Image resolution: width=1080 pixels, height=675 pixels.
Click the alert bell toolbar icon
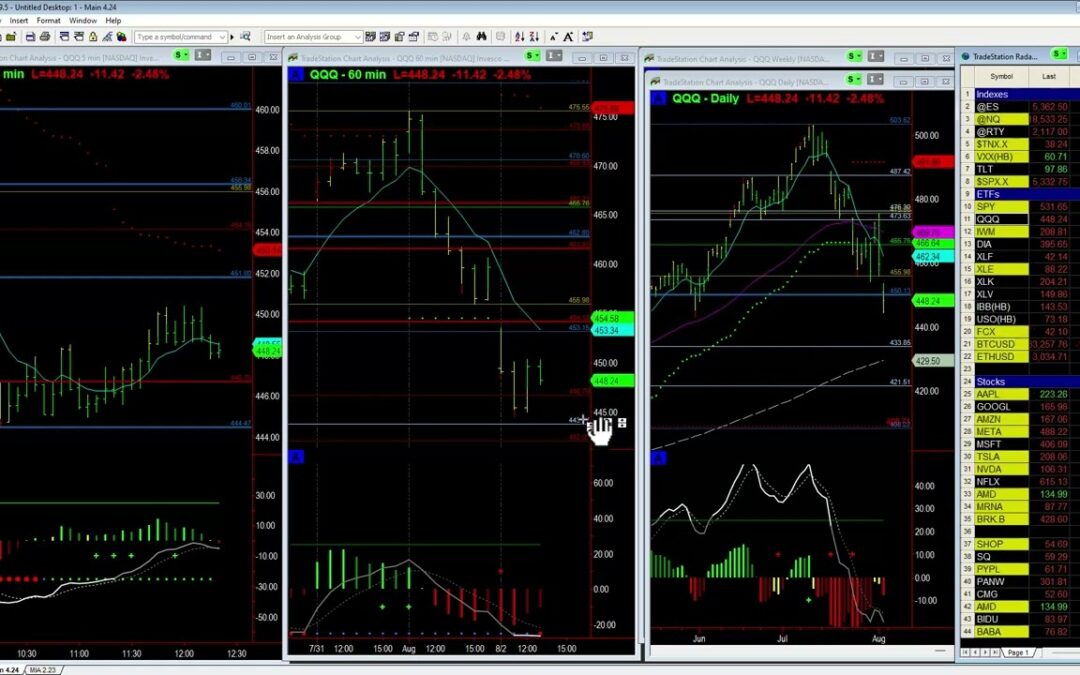pyautogui.click(x=466, y=37)
